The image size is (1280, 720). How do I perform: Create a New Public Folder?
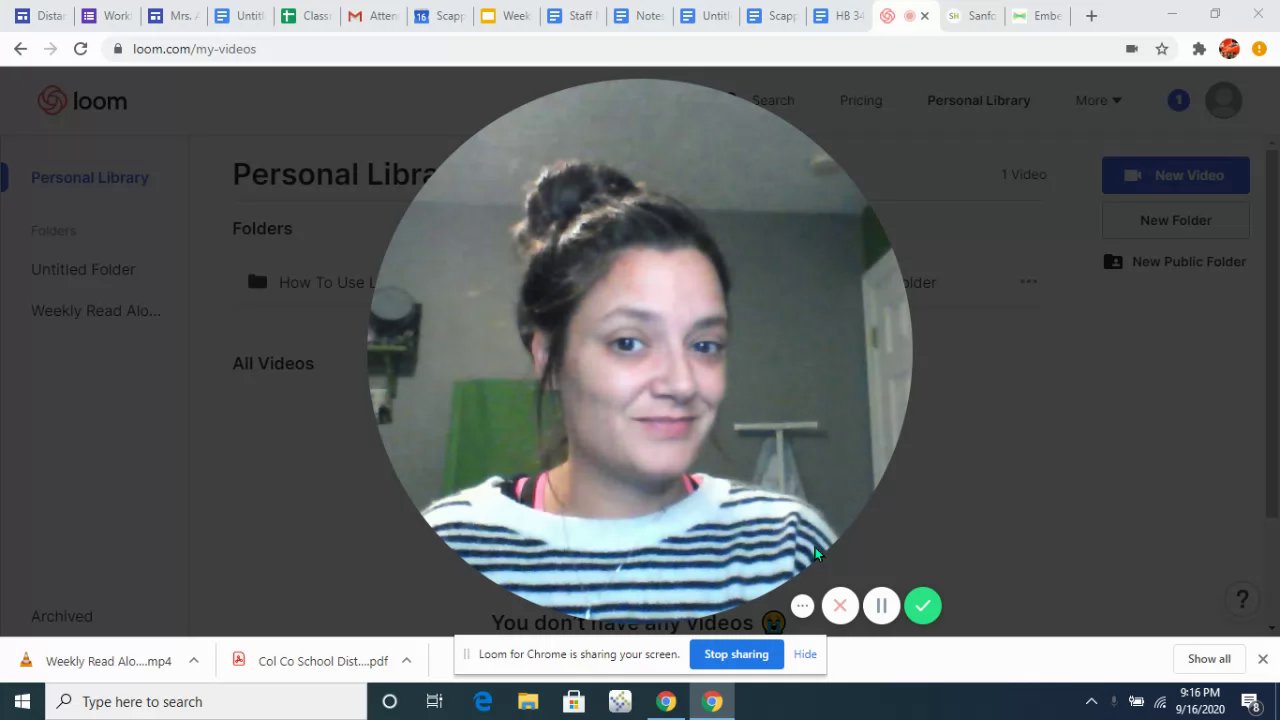coord(1176,261)
